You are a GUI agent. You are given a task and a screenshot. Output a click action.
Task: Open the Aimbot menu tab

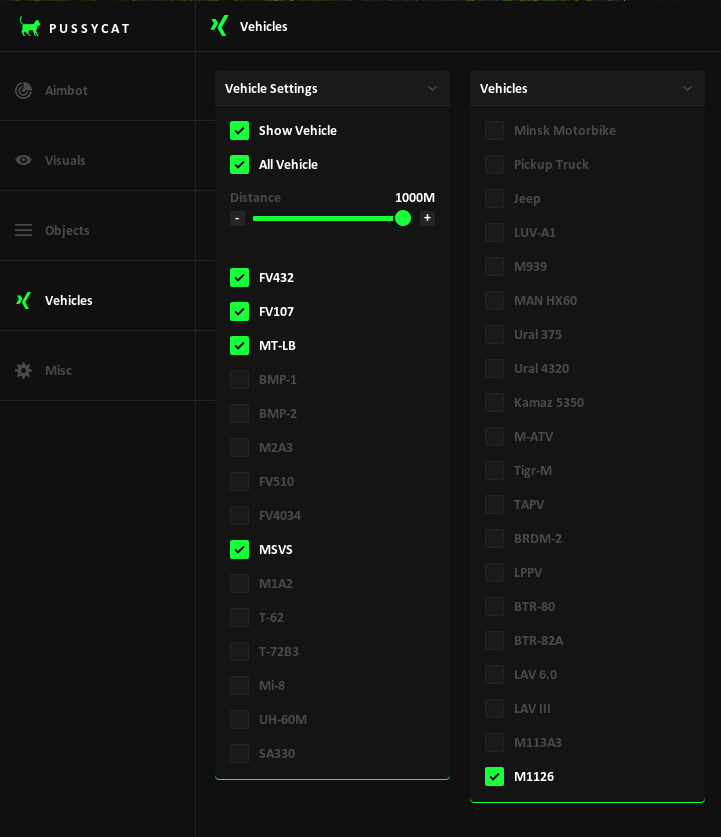[66, 90]
